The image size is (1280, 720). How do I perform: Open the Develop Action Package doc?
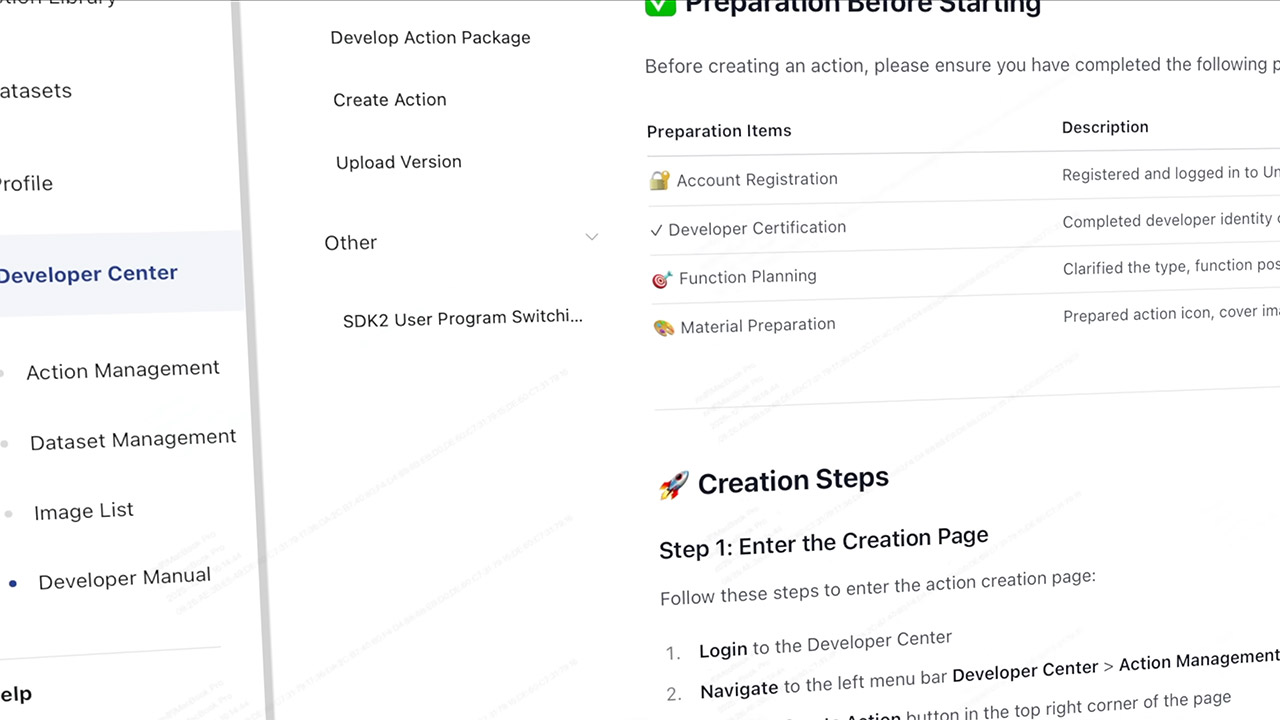430,38
